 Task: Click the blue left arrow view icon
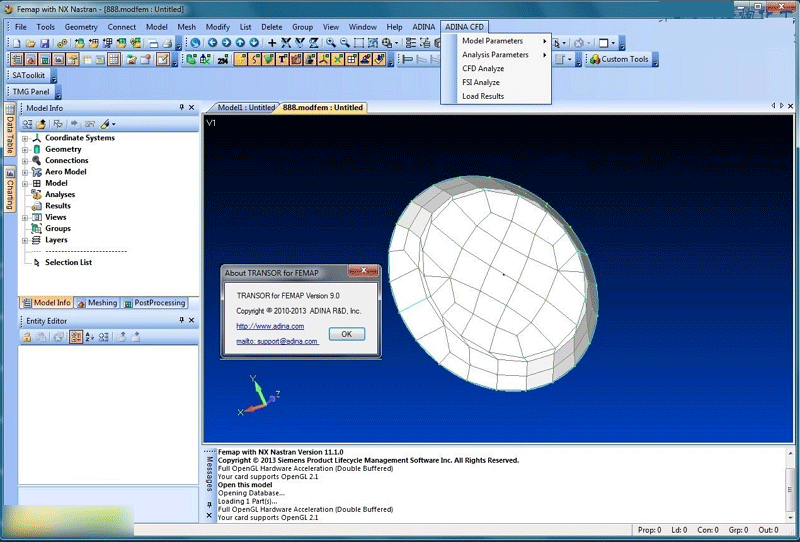[x=212, y=43]
